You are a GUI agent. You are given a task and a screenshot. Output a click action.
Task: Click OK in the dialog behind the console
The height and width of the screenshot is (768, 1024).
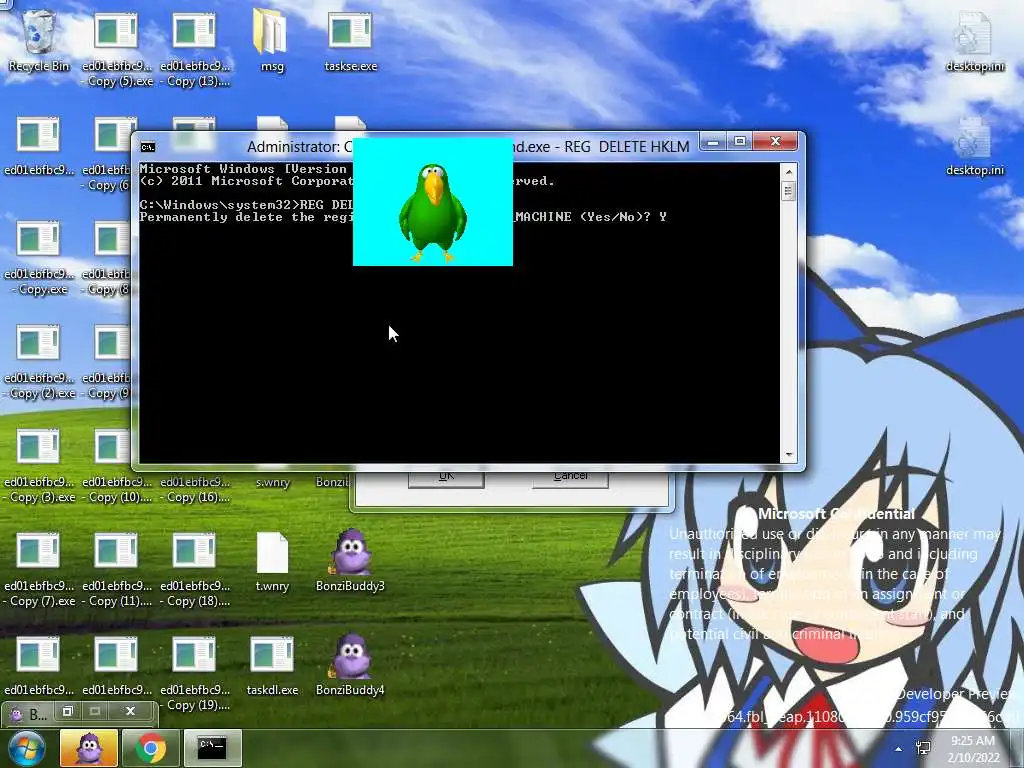pyautogui.click(x=446, y=479)
